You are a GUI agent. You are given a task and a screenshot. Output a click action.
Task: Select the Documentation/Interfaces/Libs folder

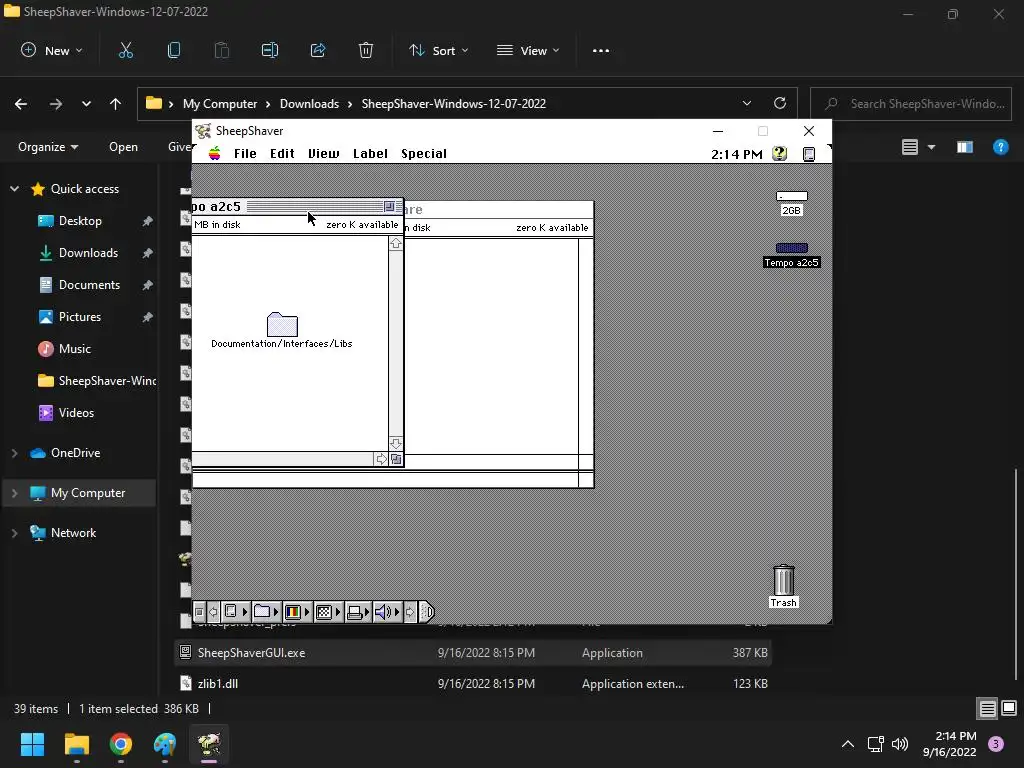click(x=281, y=330)
